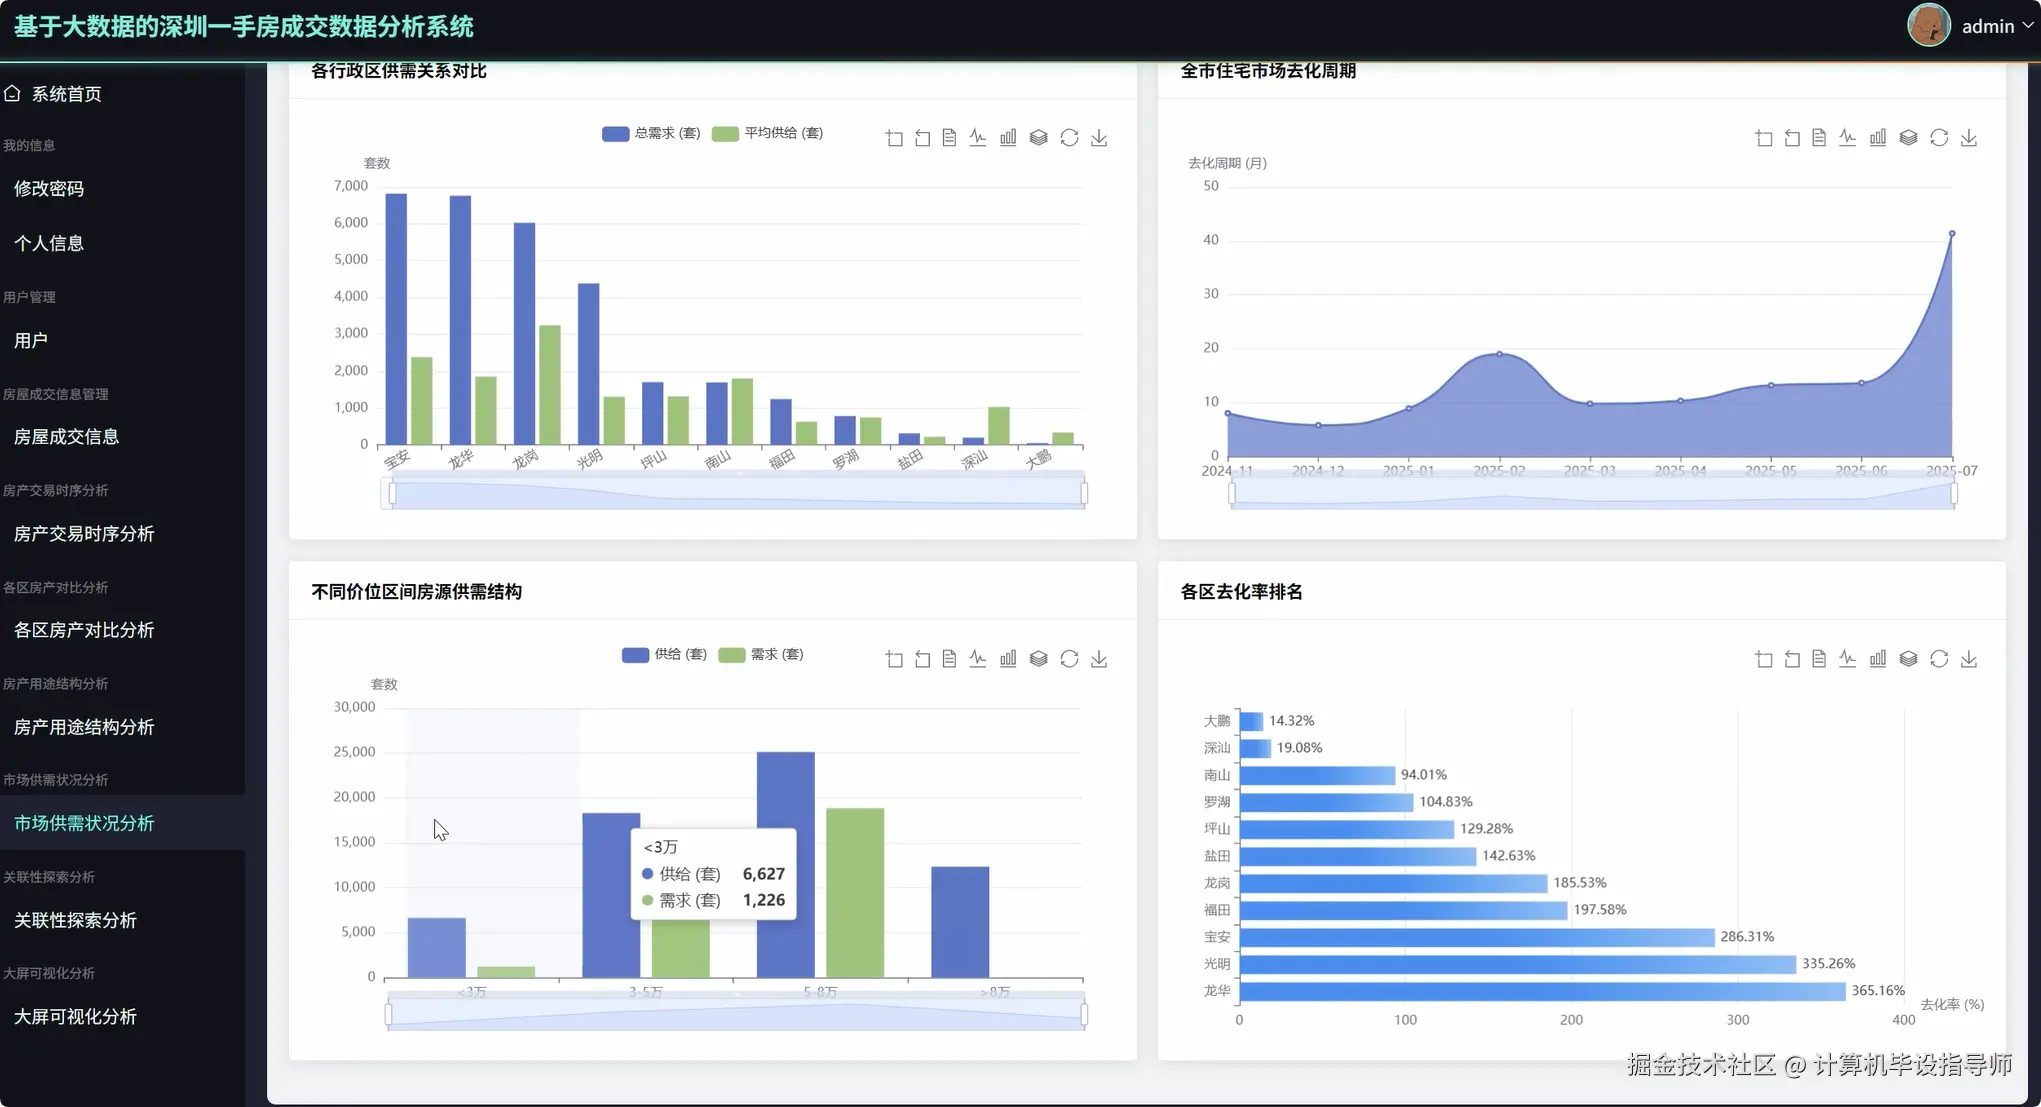The height and width of the screenshot is (1107, 2041).
Task: Click the zoom area icon in the de-stocking cycle chart
Action: (x=1764, y=138)
